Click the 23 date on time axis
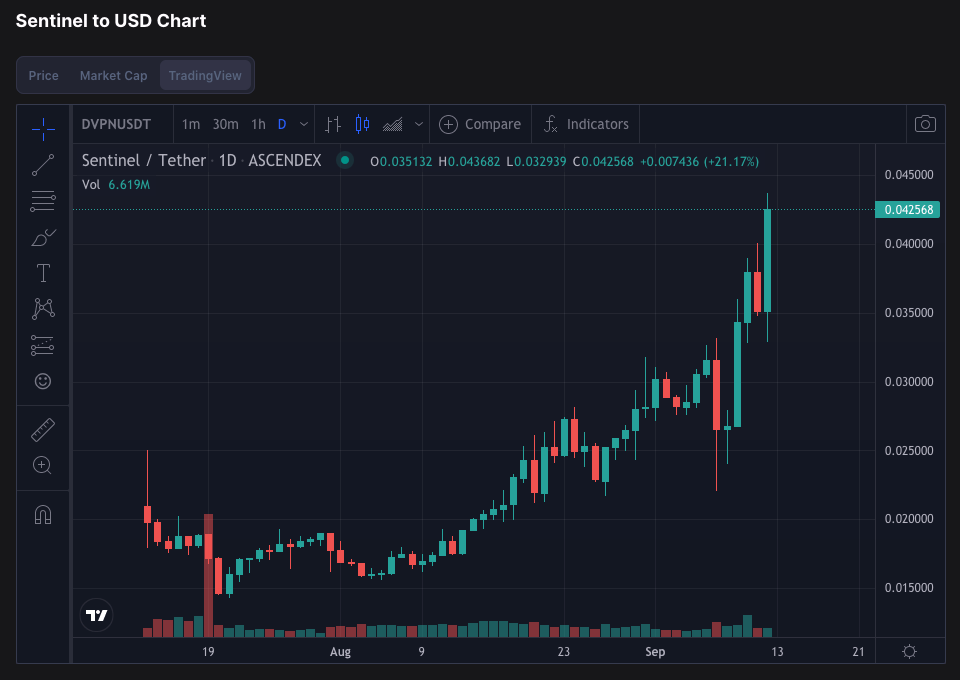Image resolution: width=960 pixels, height=680 pixels. coord(563,652)
